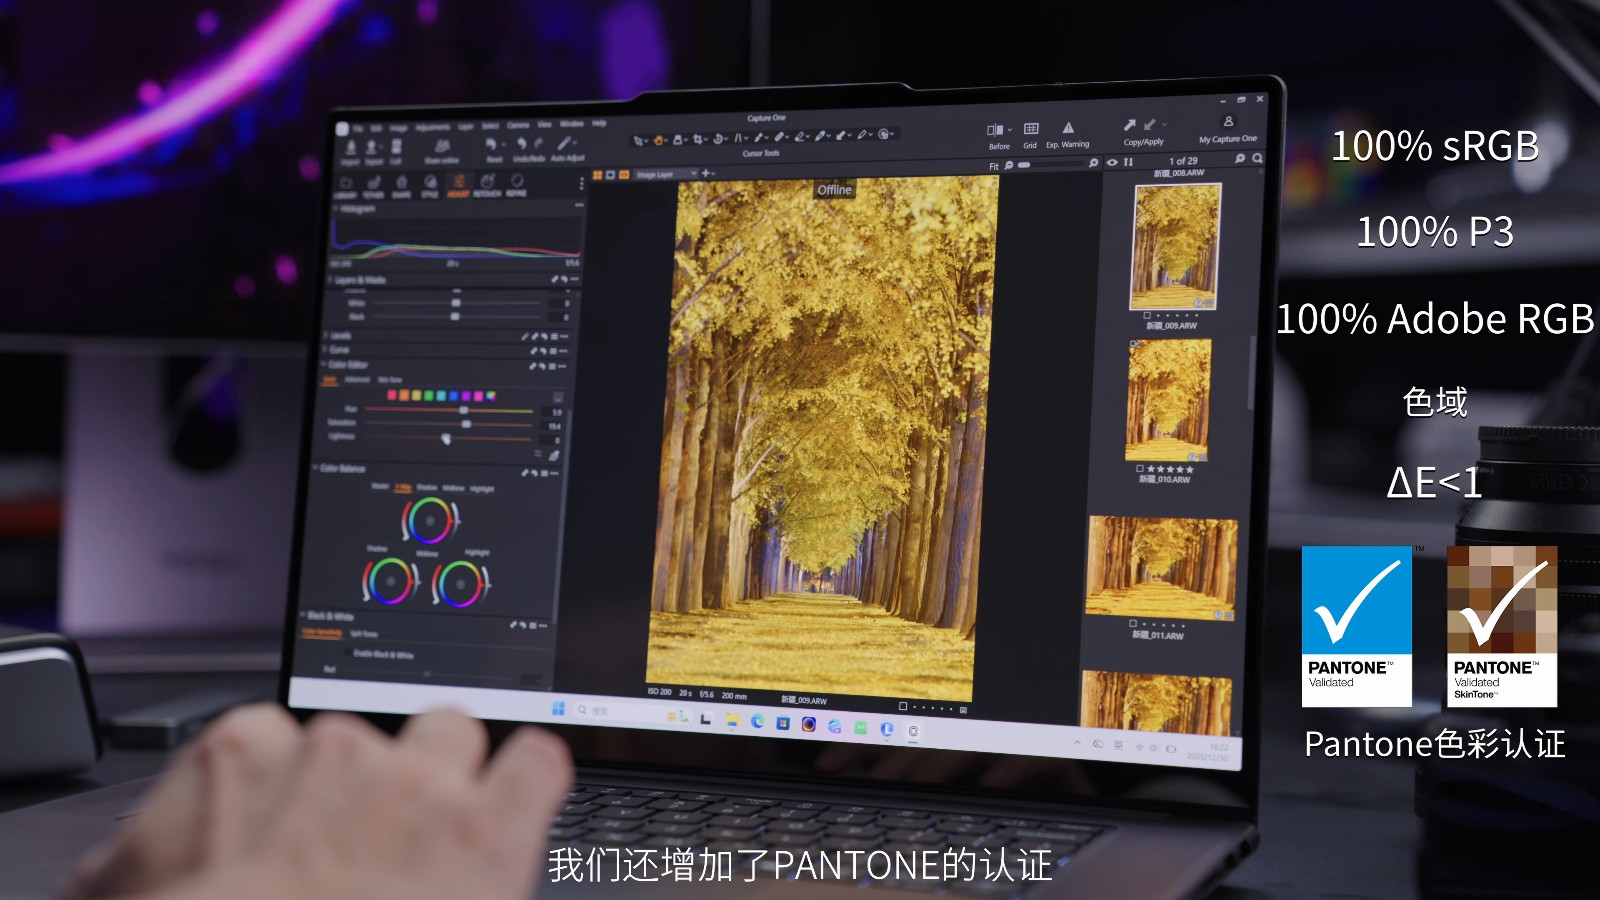Toggle the Before comparison view
The height and width of the screenshot is (900, 1600).
[x=995, y=130]
